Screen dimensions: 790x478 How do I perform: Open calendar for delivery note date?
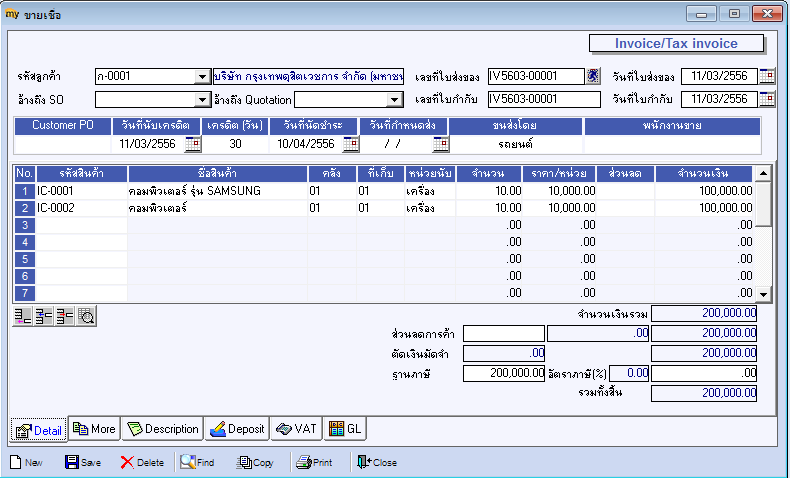(x=767, y=76)
